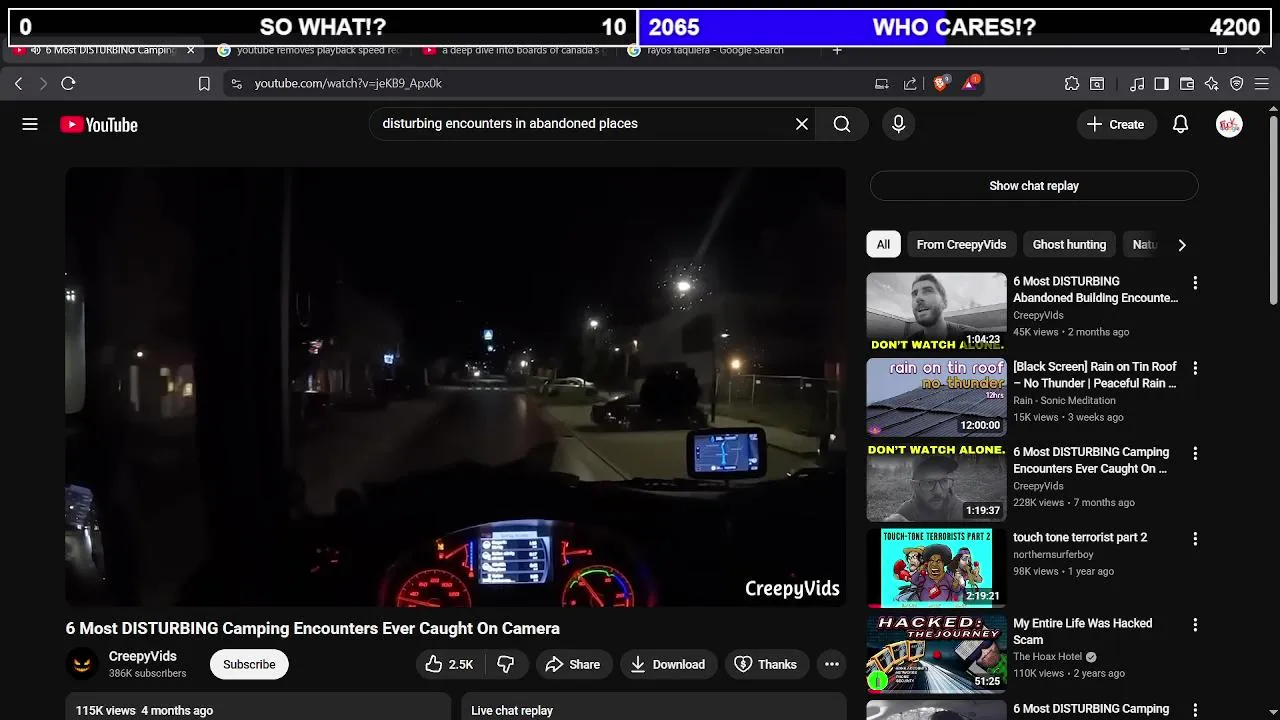Click the share page icon in address bar
Screen dimensions: 1280x720
point(910,84)
